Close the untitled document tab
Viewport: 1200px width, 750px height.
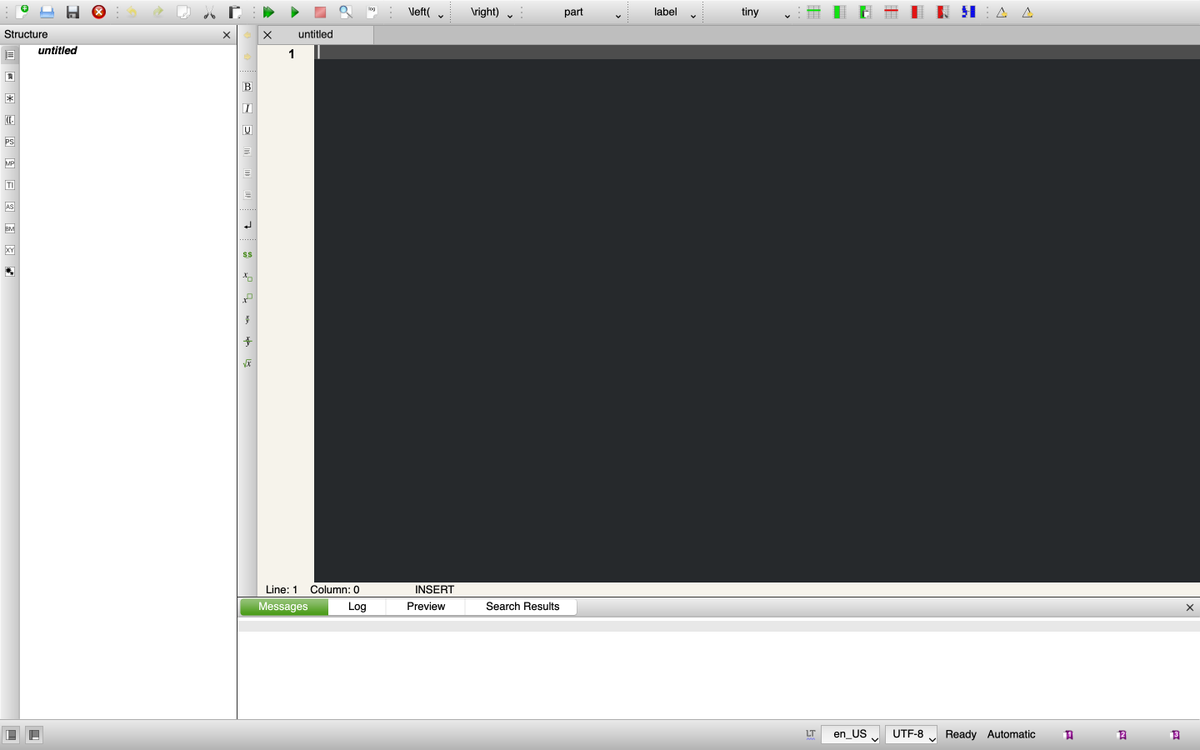coord(267,35)
